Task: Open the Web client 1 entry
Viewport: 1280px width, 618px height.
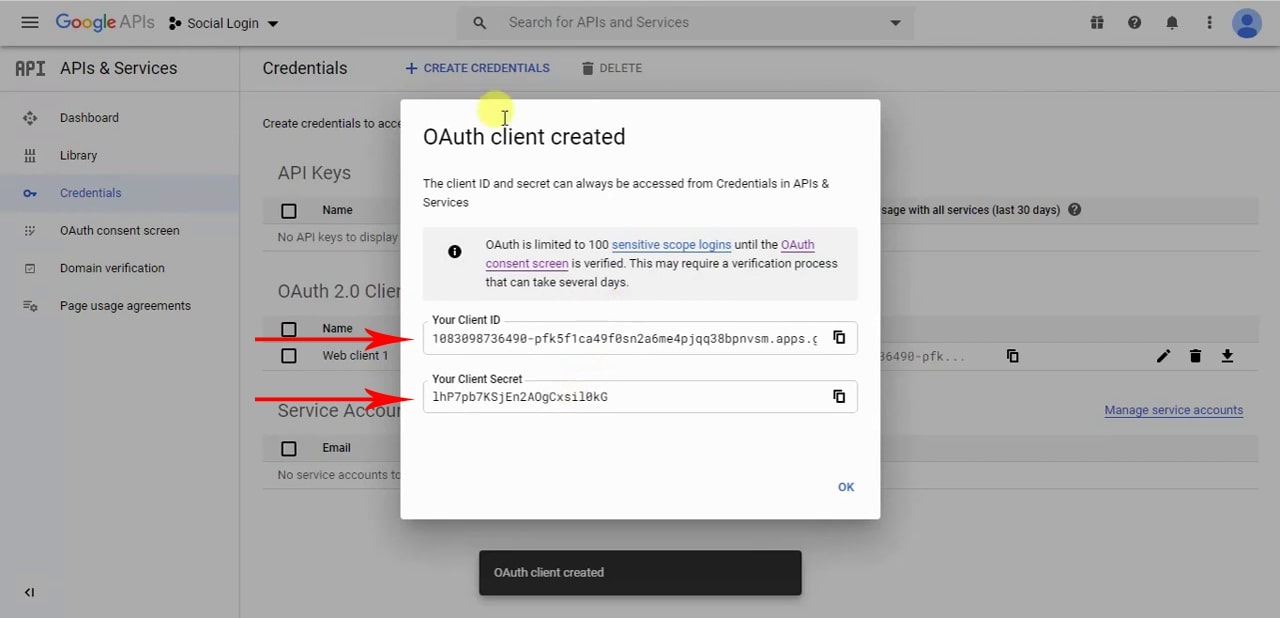Action: [x=355, y=356]
